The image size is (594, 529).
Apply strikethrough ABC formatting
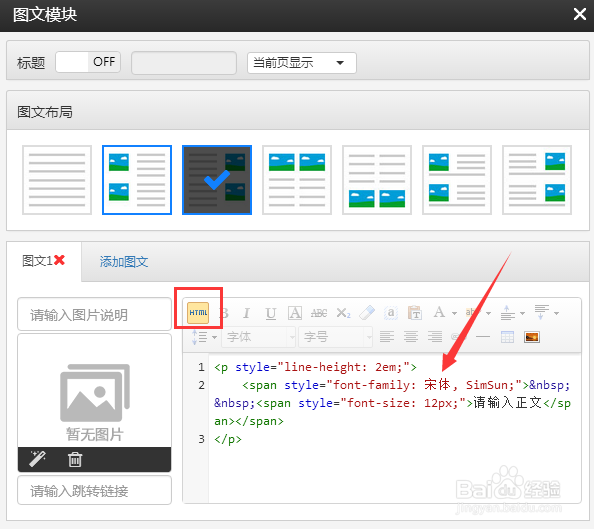click(319, 313)
